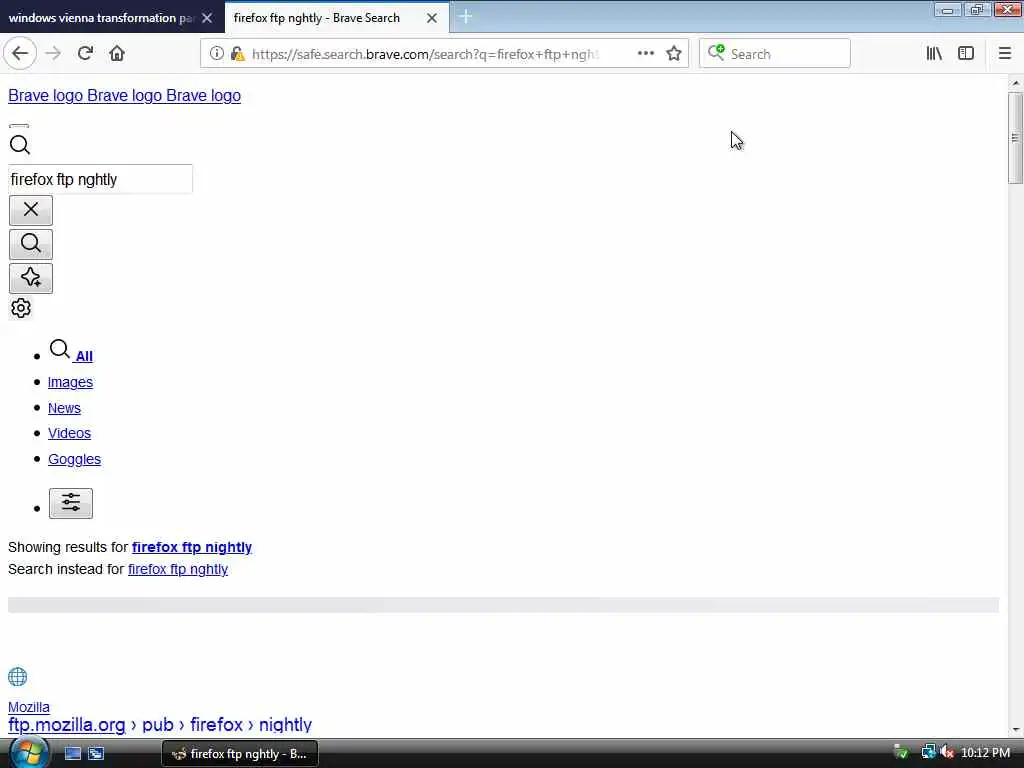Open the search filters sliders button
This screenshot has height=768, width=1024.
[71, 503]
